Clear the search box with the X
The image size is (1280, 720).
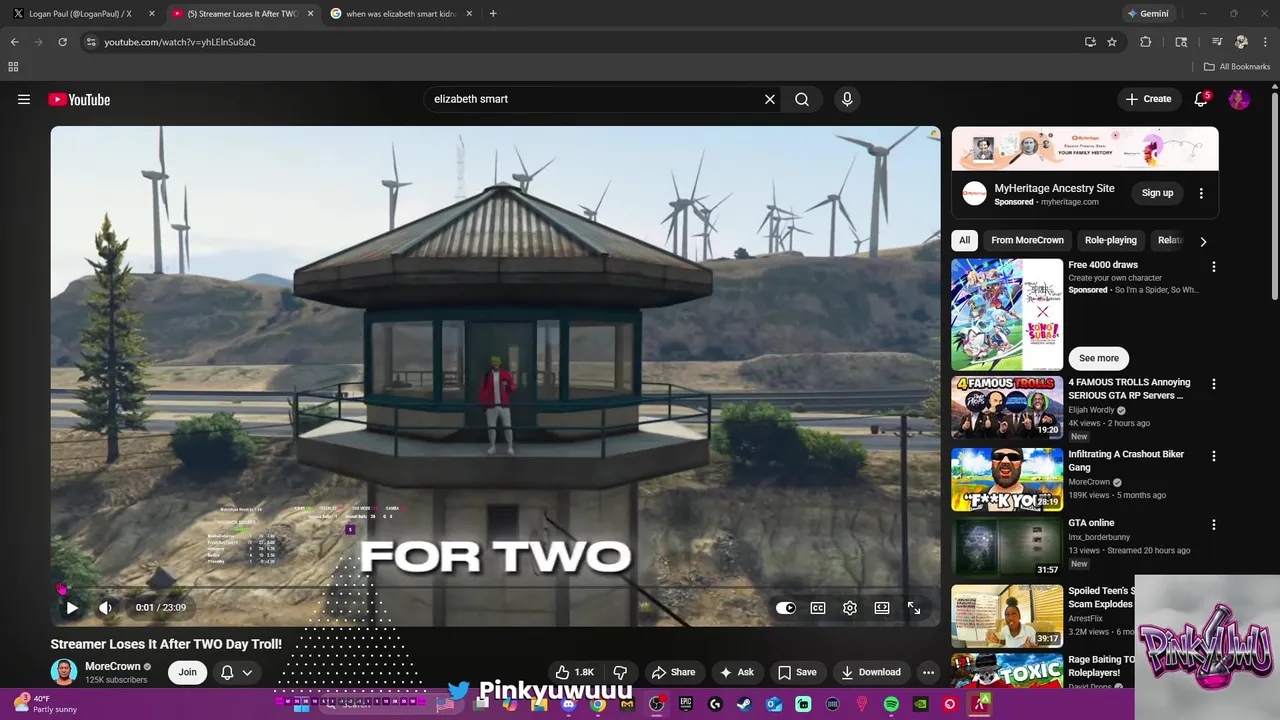coord(770,99)
